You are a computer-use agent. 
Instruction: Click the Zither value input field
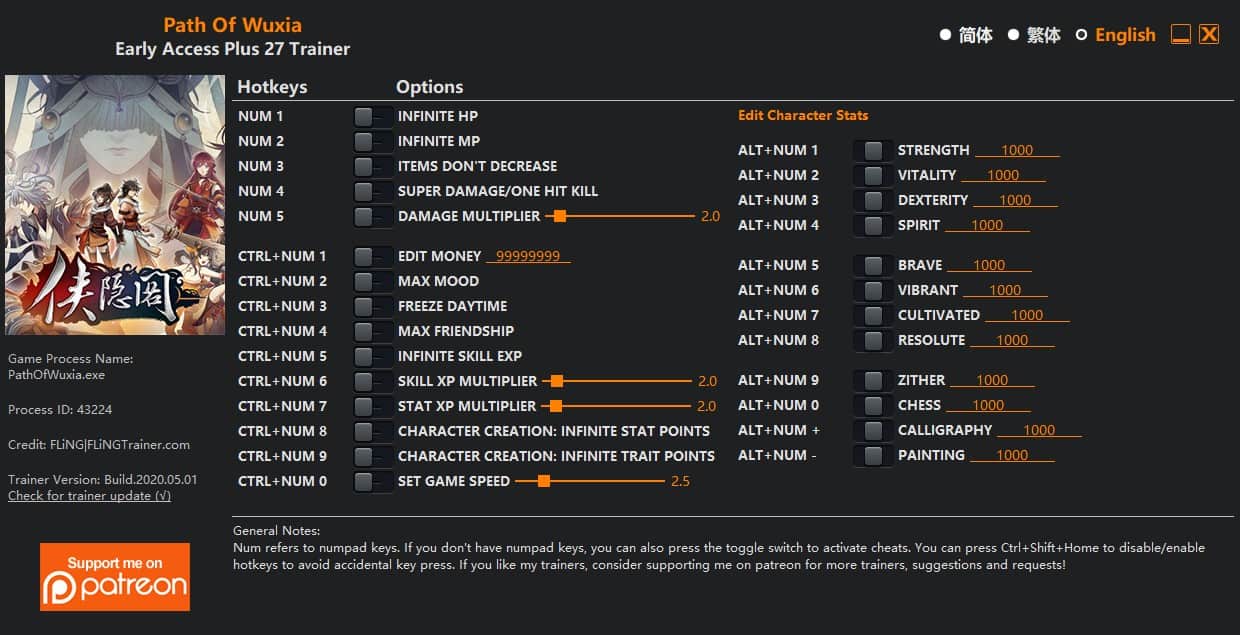[992, 380]
